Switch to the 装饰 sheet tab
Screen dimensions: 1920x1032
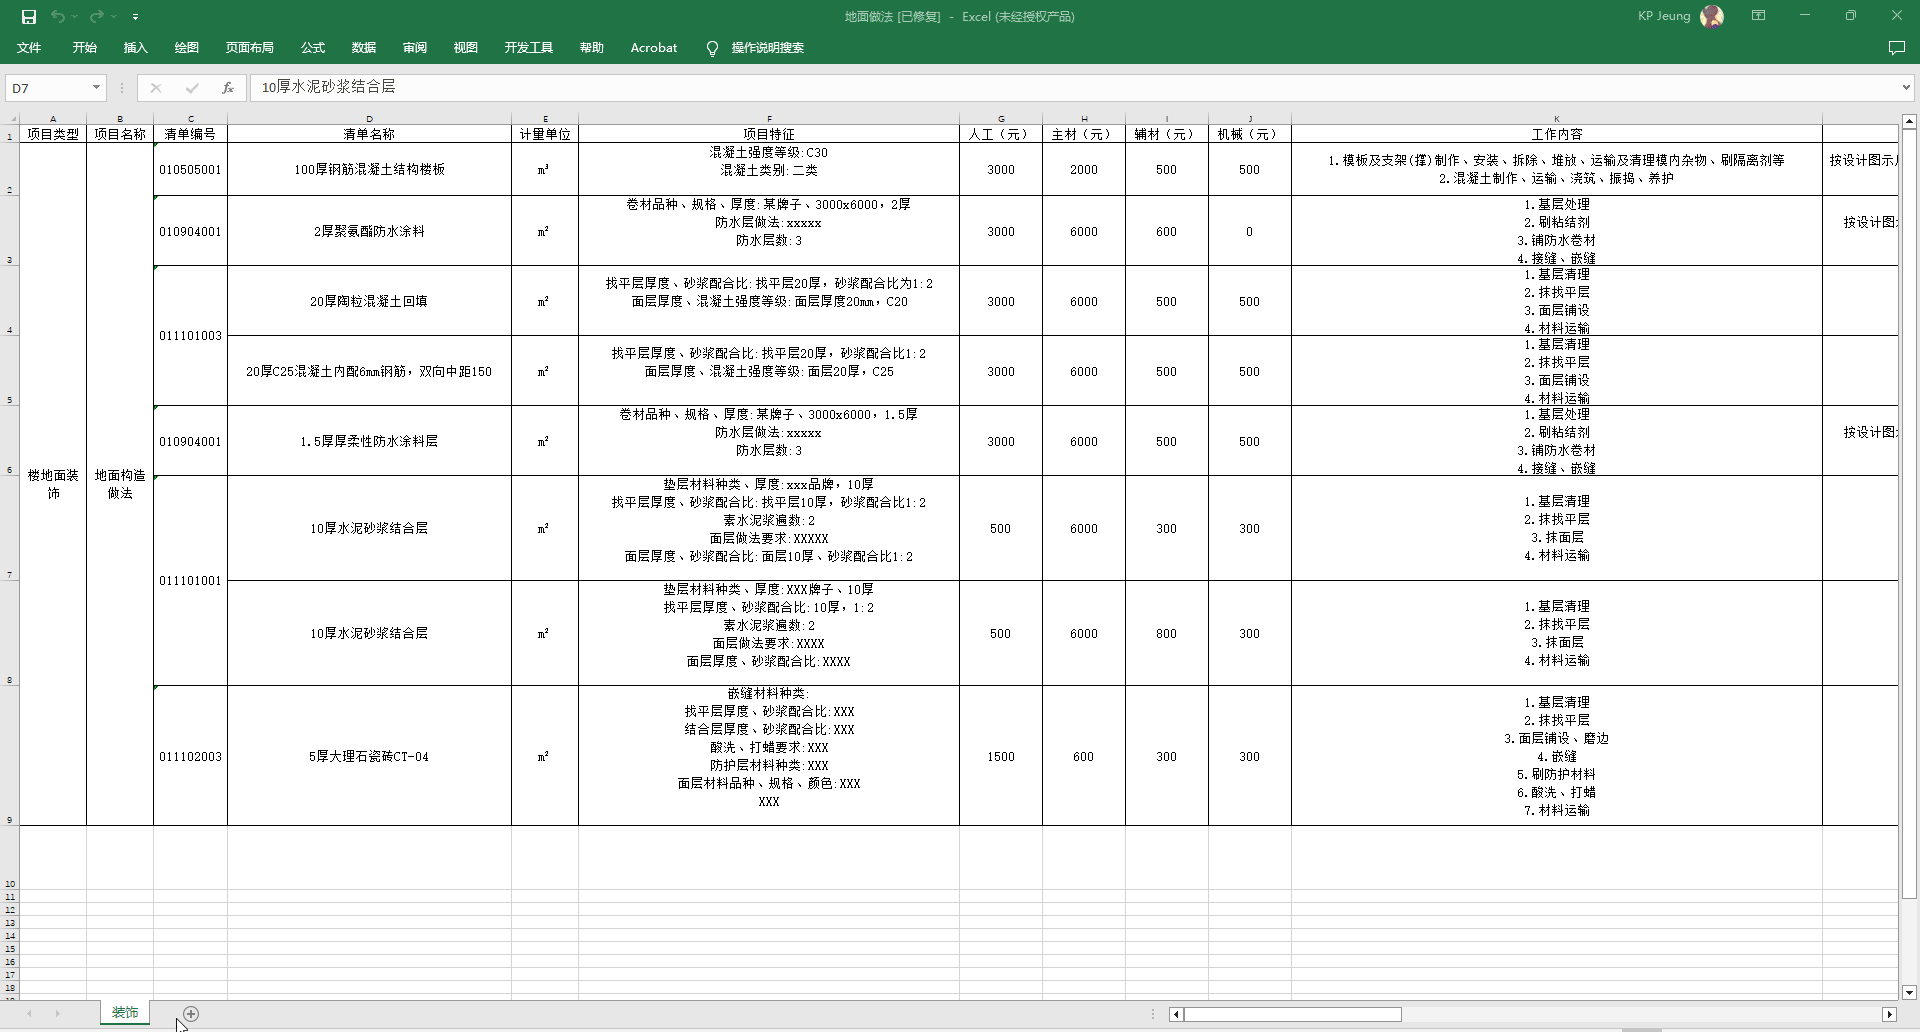coord(125,1013)
